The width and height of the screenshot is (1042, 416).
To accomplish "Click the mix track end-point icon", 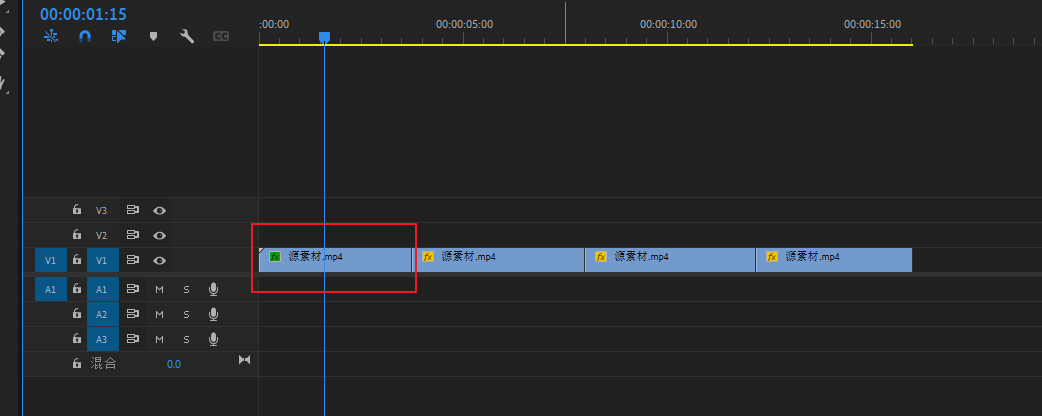I will click(244, 360).
